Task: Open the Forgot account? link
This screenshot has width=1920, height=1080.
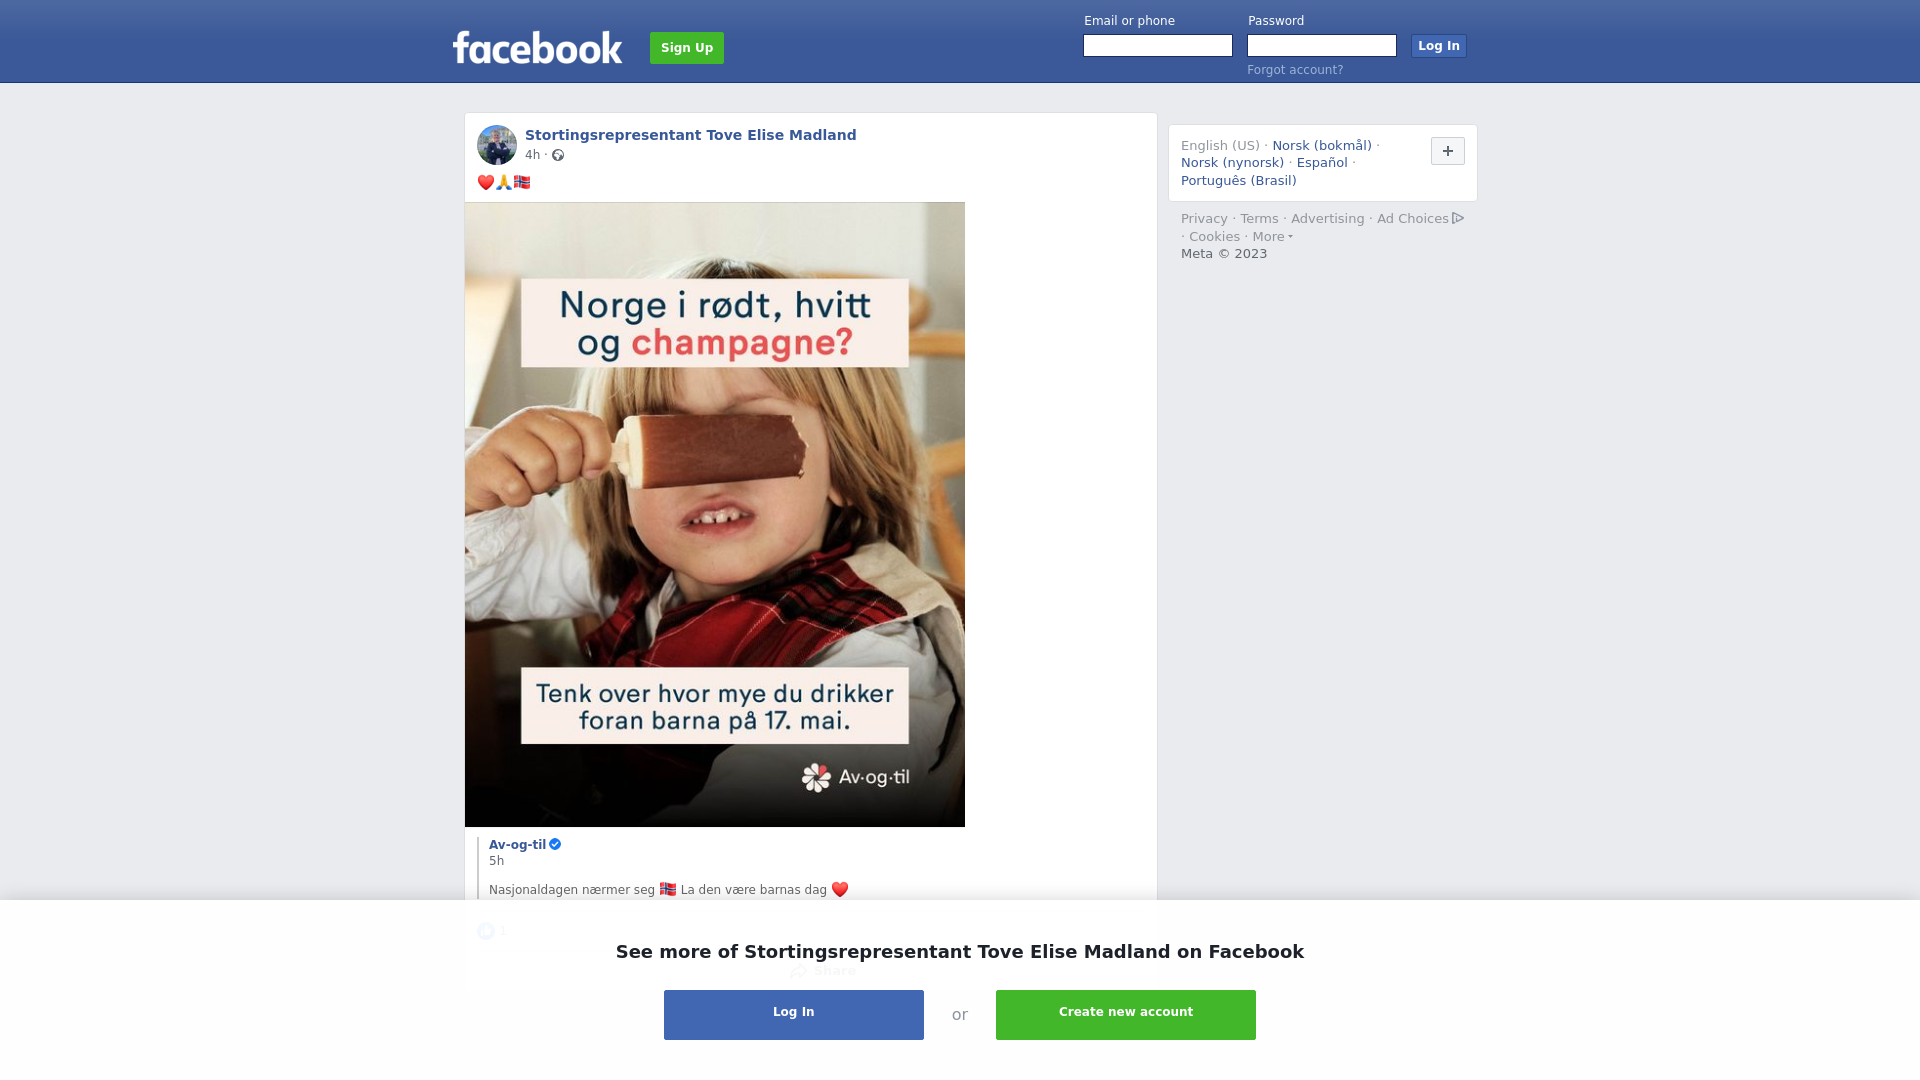Action: pos(1295,70)
